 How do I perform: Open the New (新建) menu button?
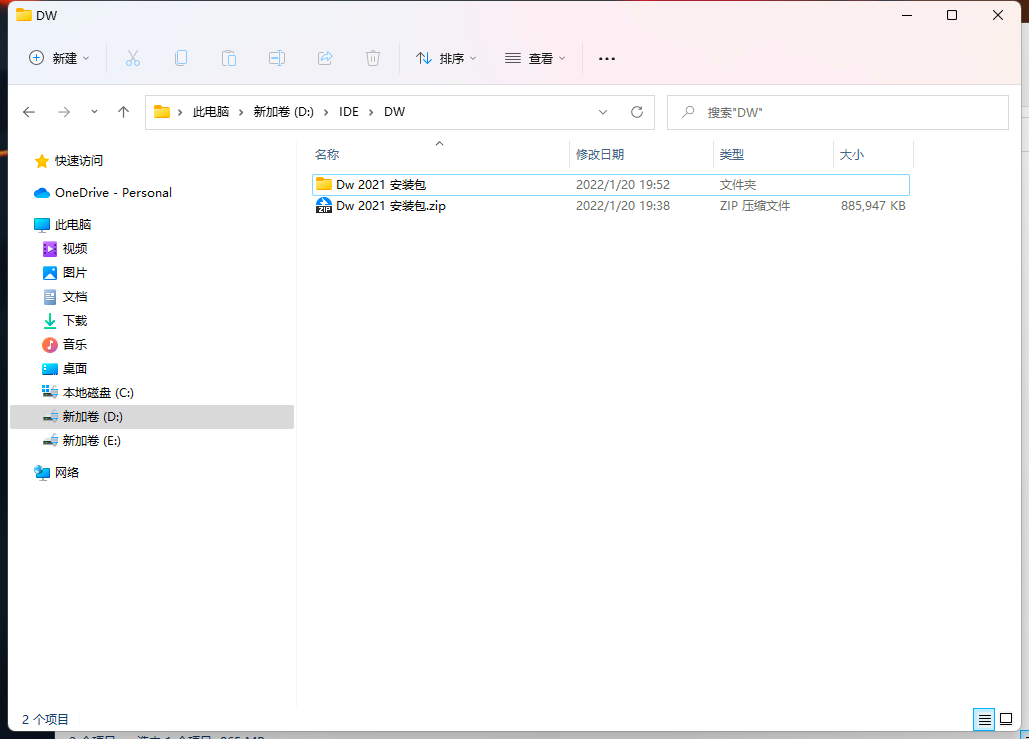(59, 58)
